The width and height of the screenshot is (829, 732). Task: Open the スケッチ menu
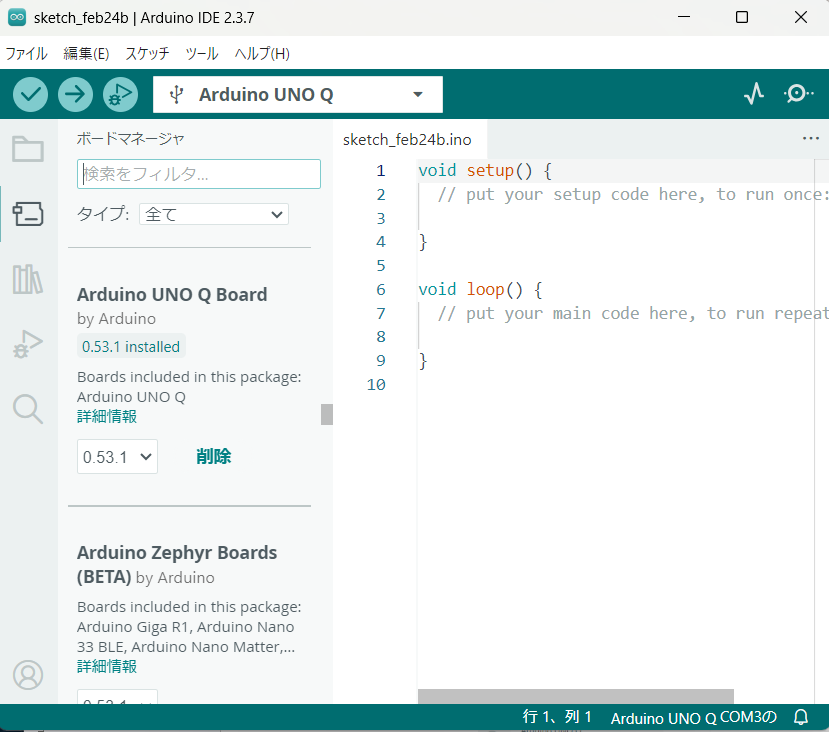click(147, 54)
